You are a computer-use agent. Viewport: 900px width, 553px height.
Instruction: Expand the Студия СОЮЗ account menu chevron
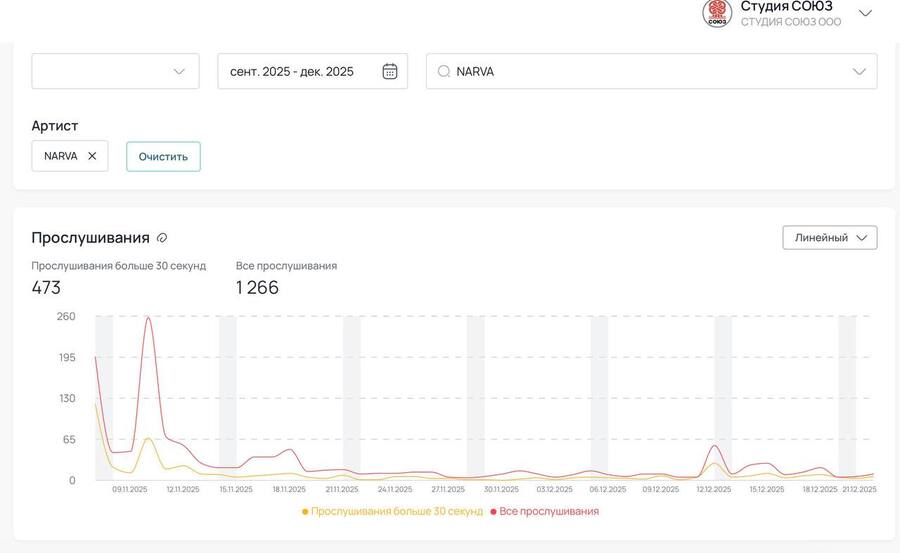(865, 13)
